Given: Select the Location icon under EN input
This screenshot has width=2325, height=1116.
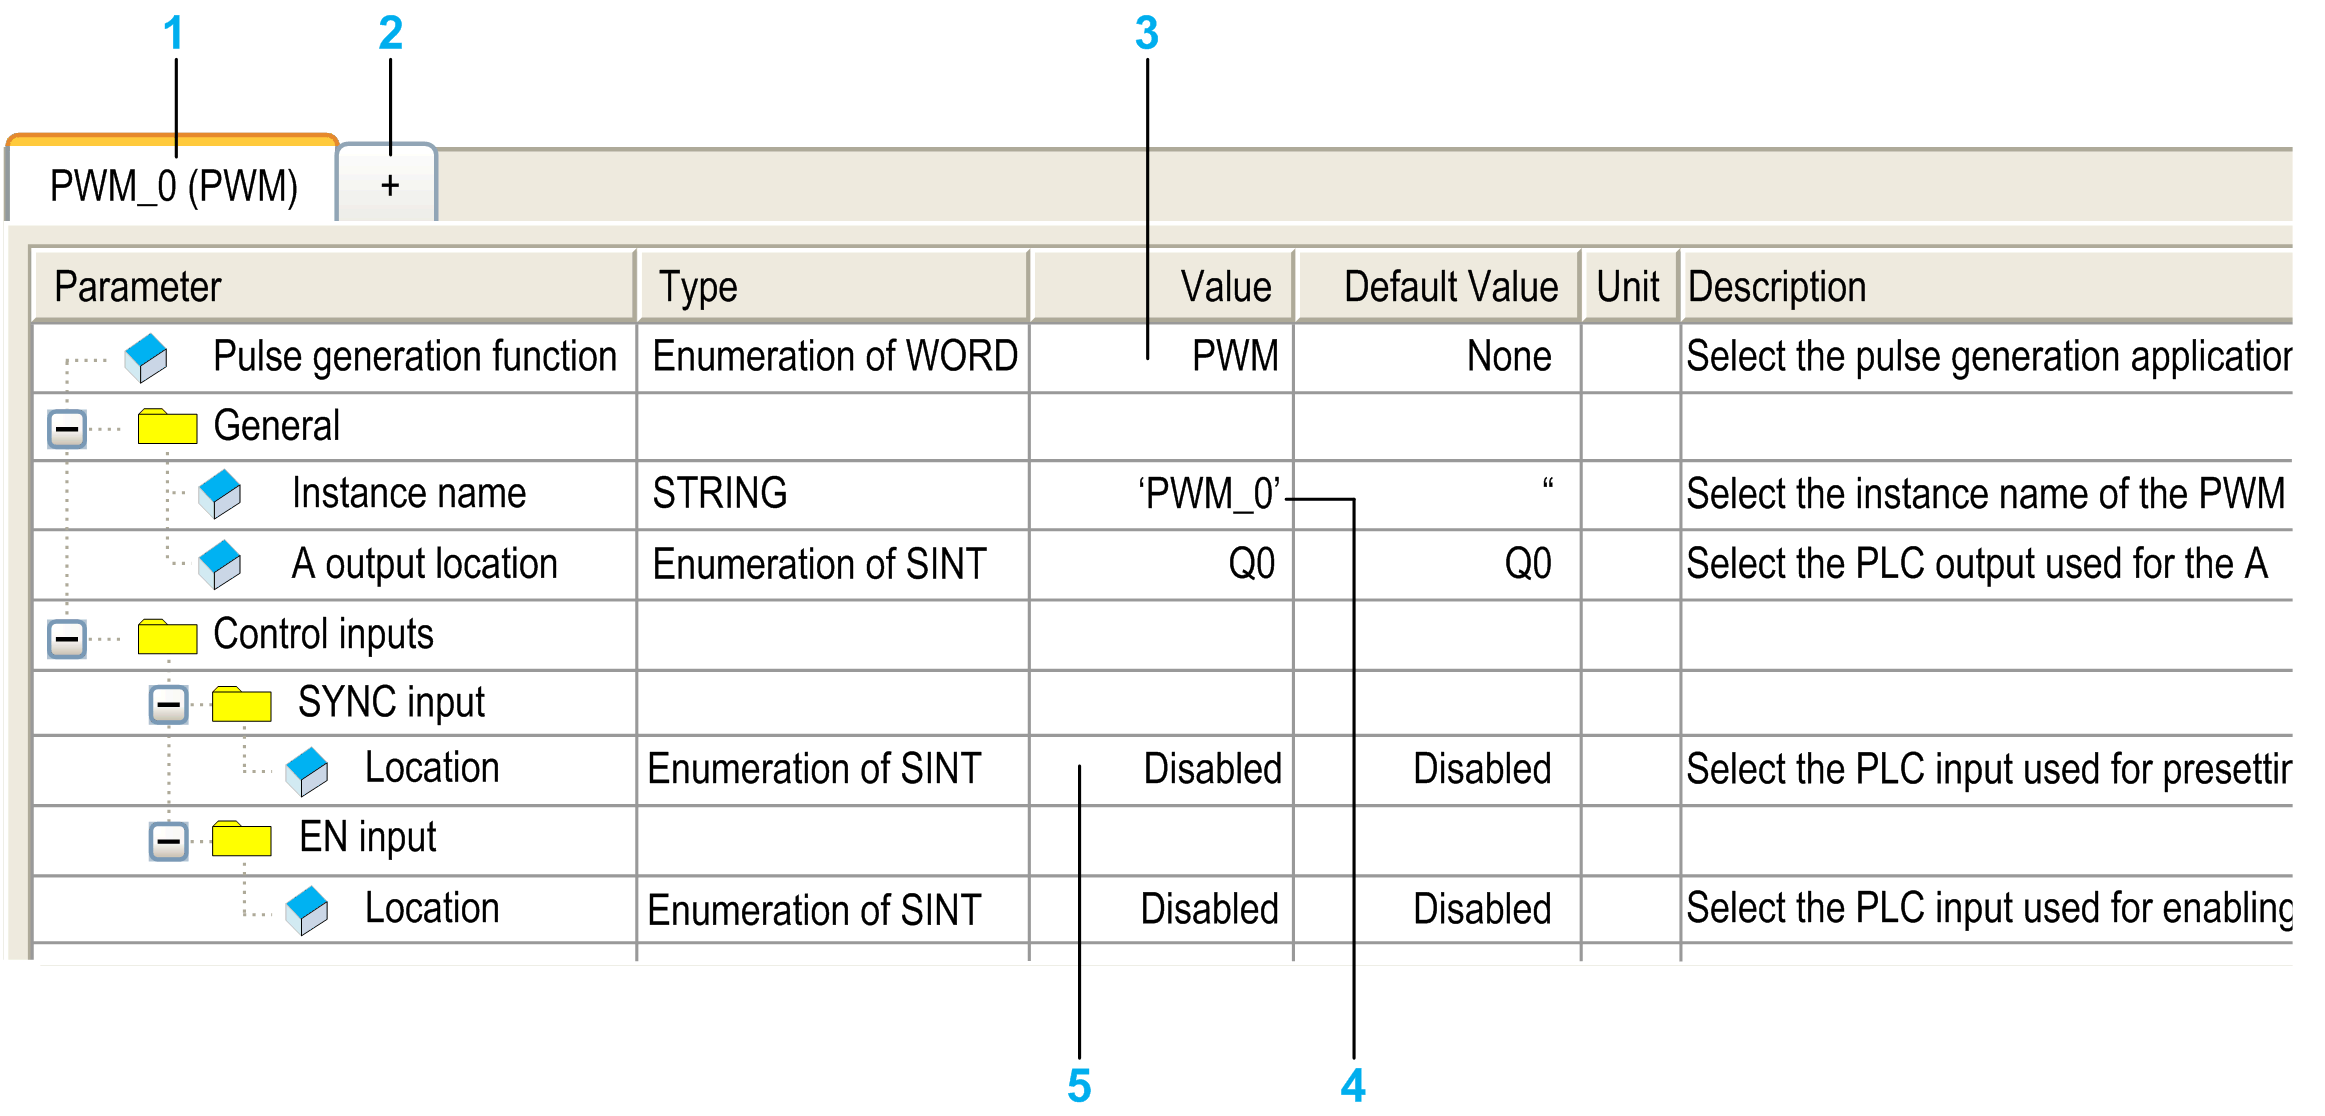Looking at the screenshot, I should pyautogui.click(x=306, y=908).
